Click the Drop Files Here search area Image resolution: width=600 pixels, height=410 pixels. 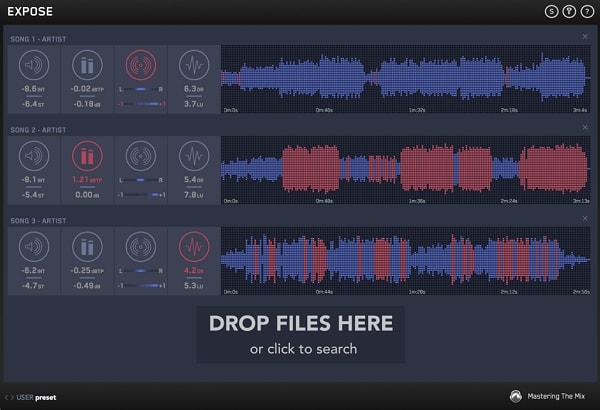coord(300,334)
